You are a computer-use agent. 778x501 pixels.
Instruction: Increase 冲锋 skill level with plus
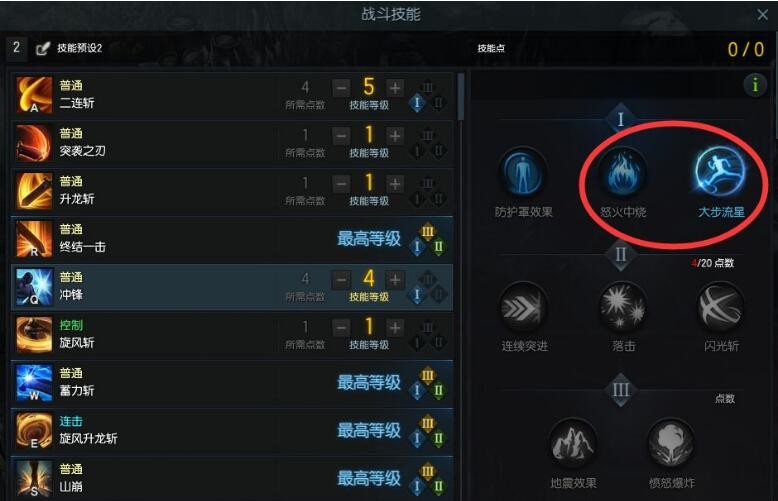coord(395,280)
